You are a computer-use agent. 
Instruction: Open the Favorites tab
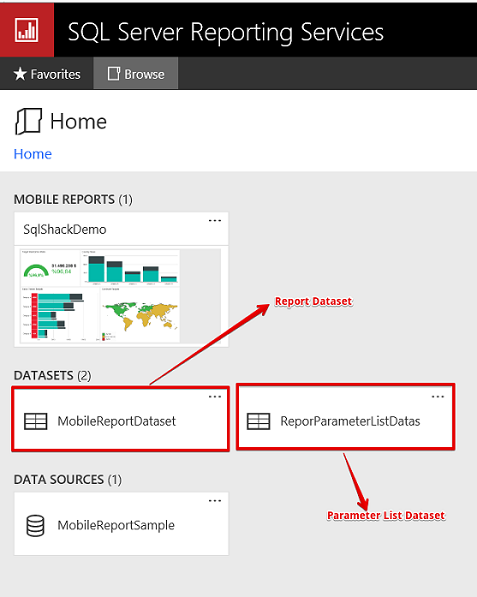tap(47, 74)
